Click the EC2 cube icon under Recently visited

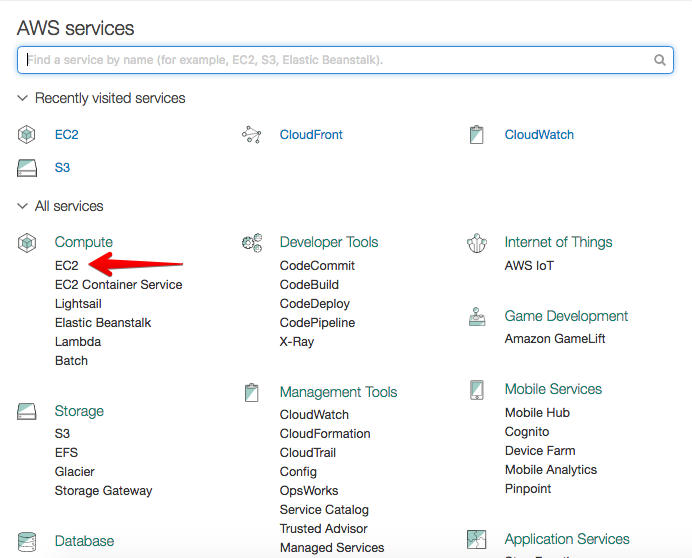26,134
